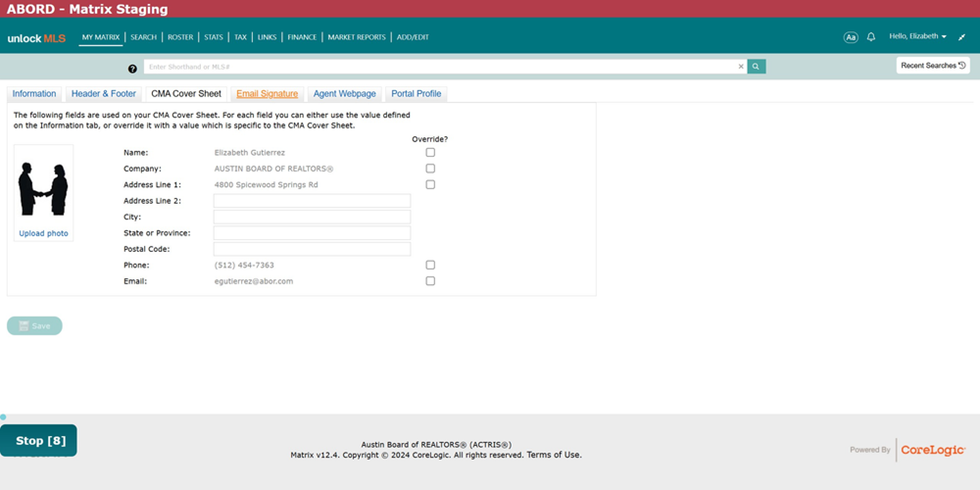The image size is (980, 490).
Task: Click the AUSTIN BOARD OF REALTORS® company value
Action: [x=274, y=169]
